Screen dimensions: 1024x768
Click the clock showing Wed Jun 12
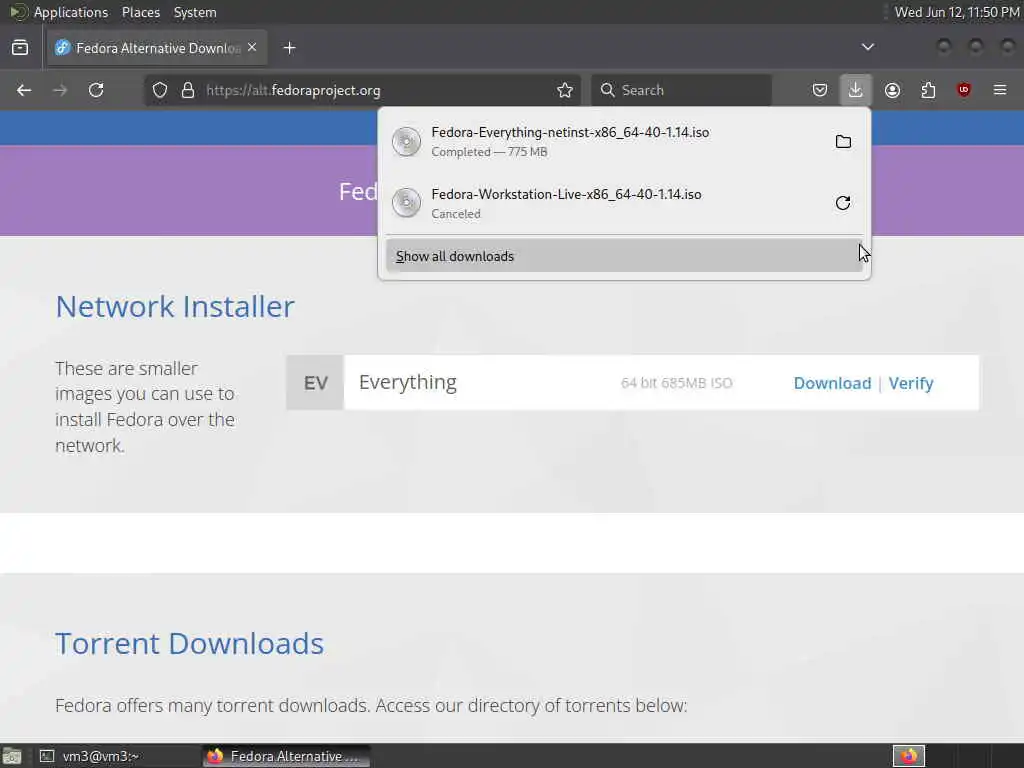click(x=957, y=12)
